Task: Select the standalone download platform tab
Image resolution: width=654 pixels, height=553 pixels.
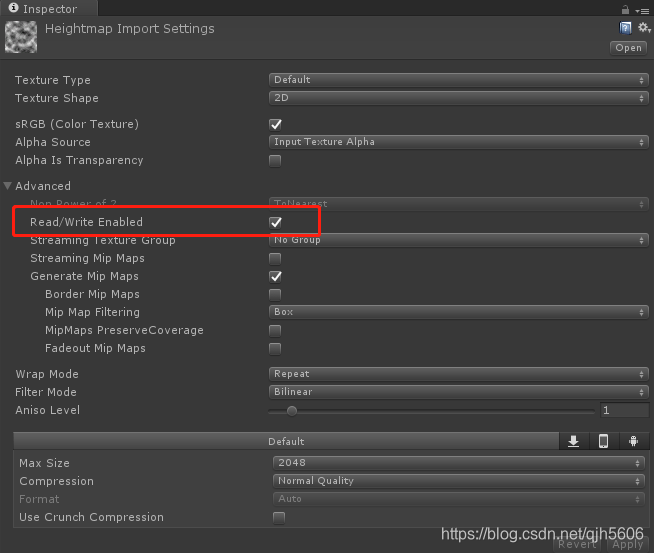Action: coord(574,441)
